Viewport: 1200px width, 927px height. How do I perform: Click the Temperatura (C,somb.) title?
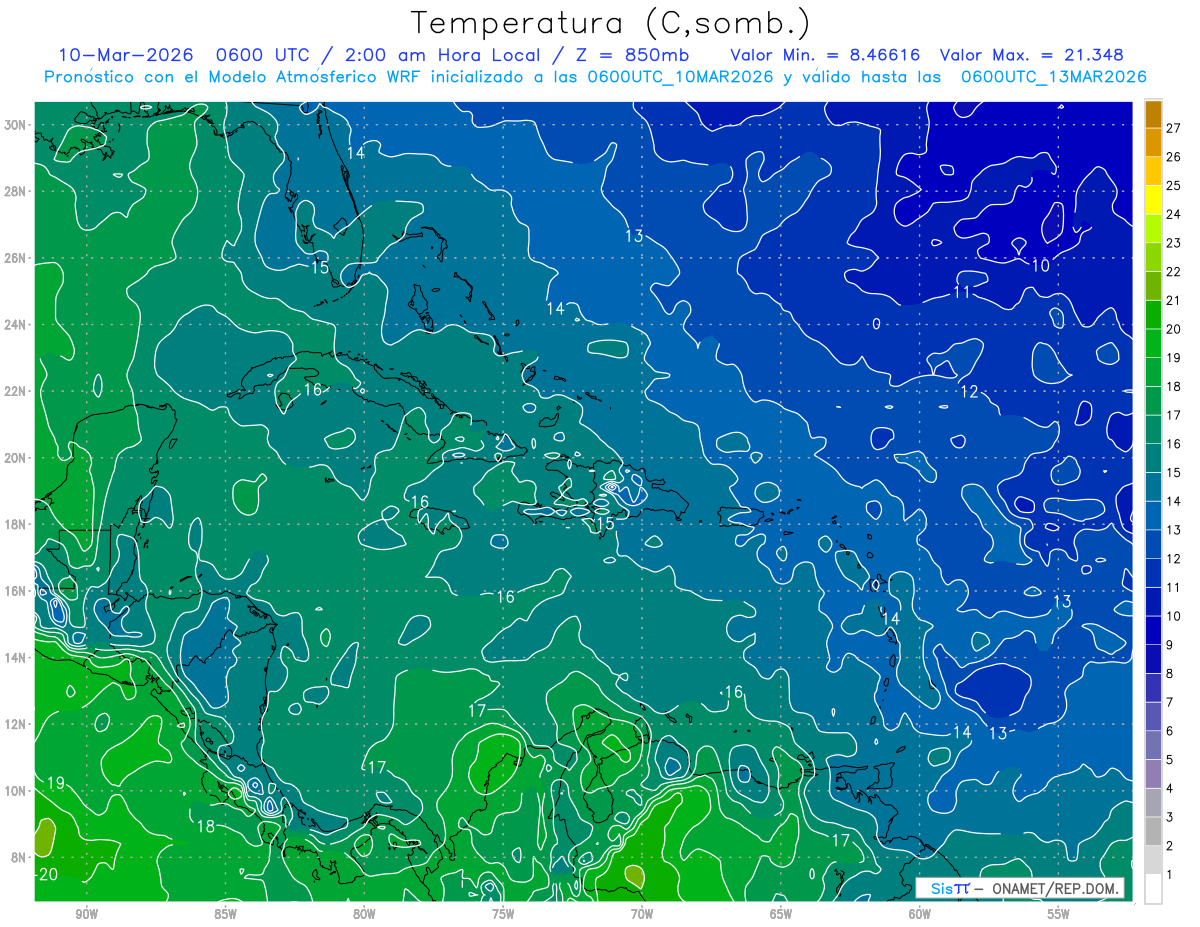(611, 22)
